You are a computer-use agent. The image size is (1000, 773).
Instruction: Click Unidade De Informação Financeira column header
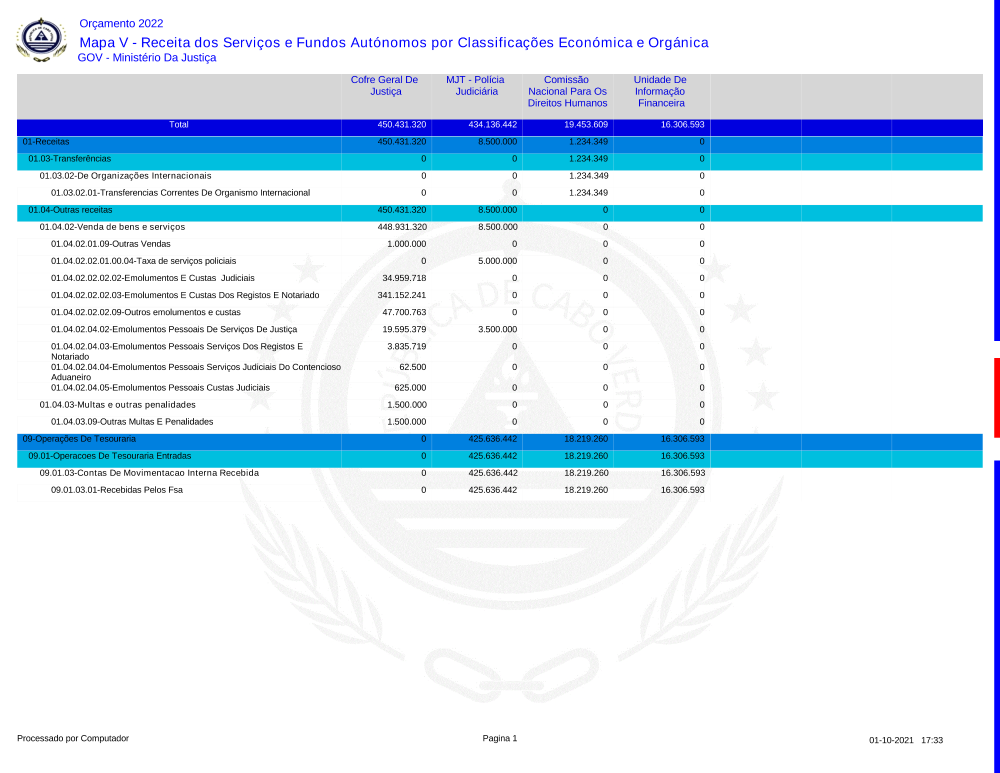tap(660, 91)
